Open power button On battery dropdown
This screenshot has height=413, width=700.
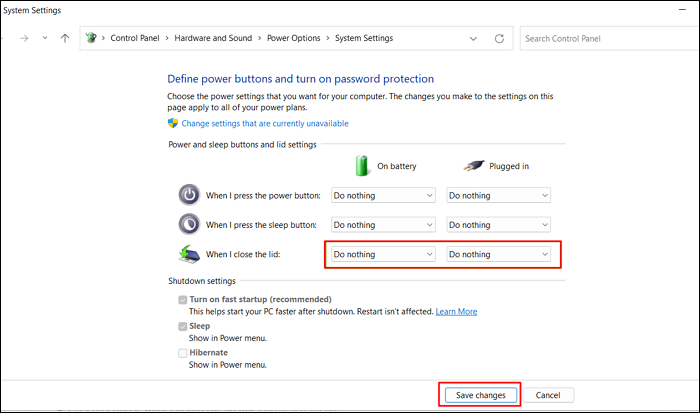click(x=383, y=196)
